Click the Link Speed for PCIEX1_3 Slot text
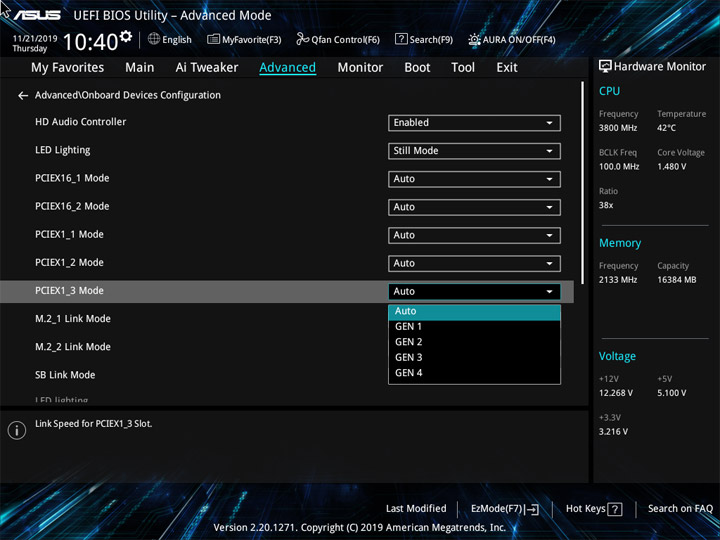The image size is (720, 540). (93, 424)
